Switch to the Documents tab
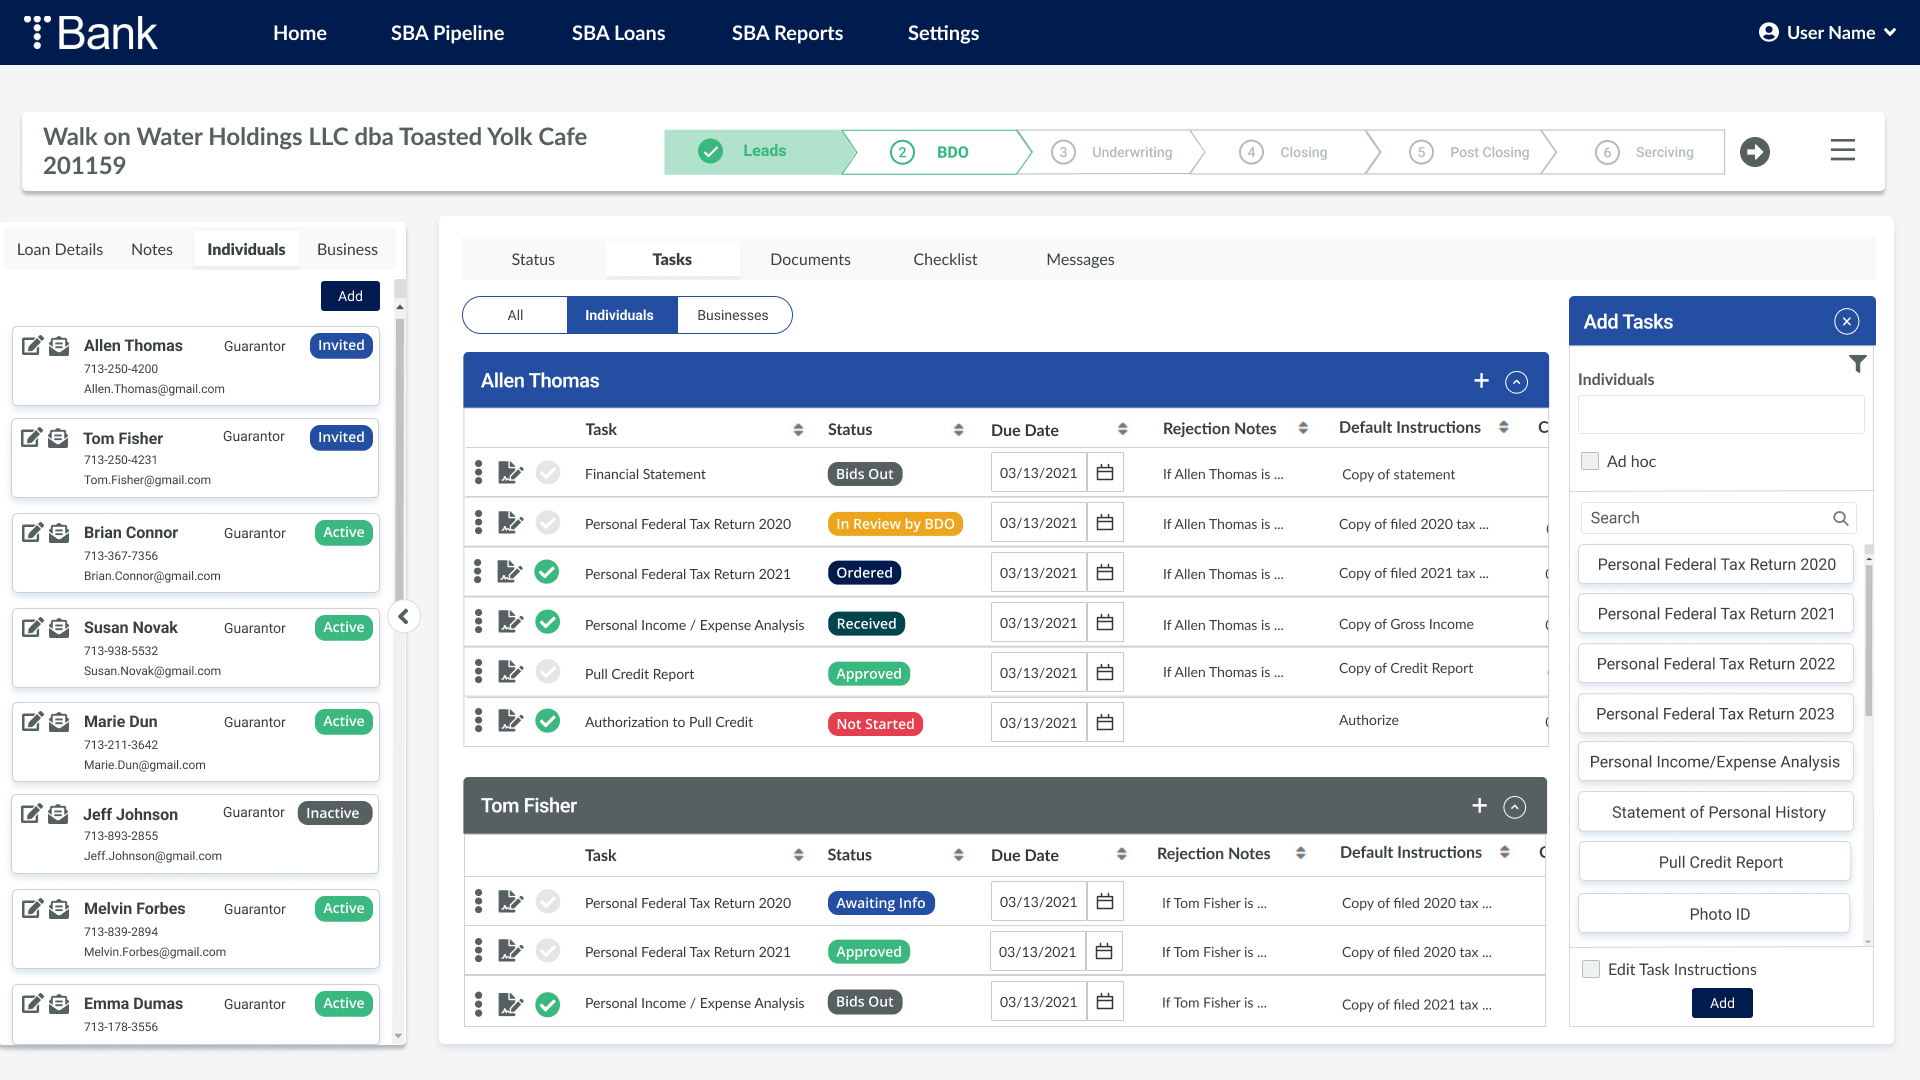Viewport: 1920px width, 1080px height. click(x=810, y=259)
